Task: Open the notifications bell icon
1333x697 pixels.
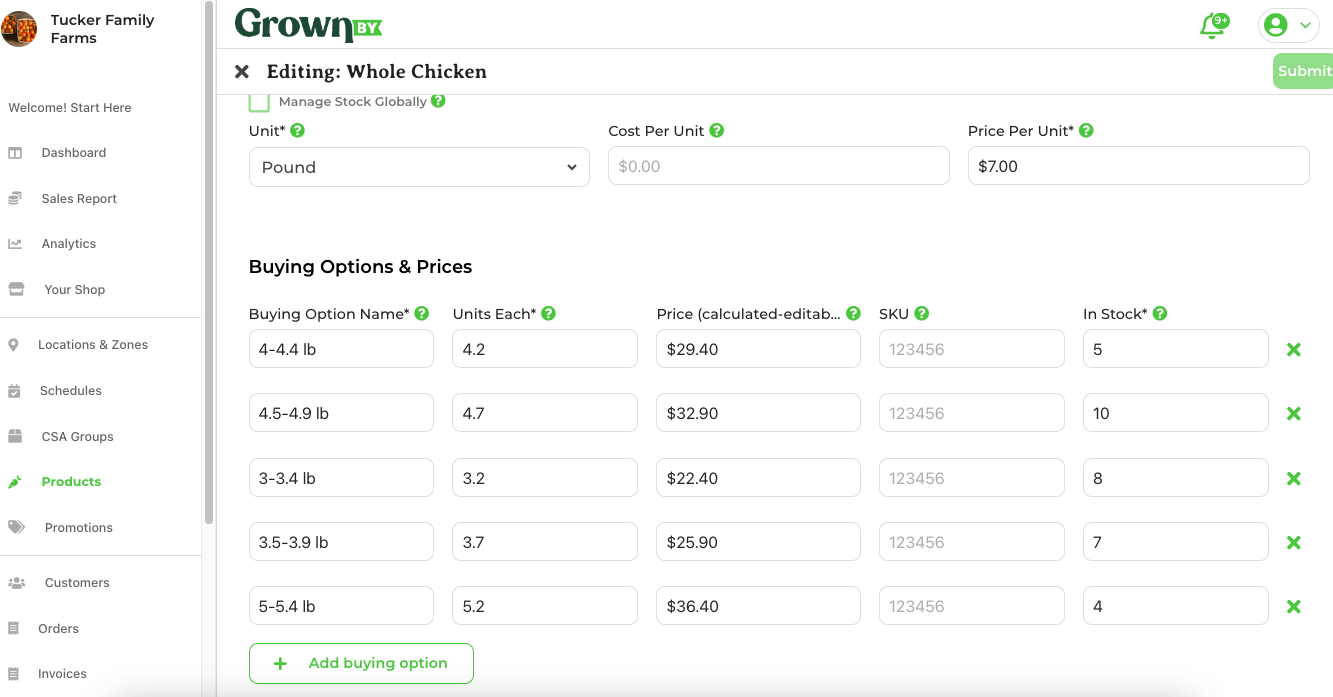Action: click(1212, 26)
